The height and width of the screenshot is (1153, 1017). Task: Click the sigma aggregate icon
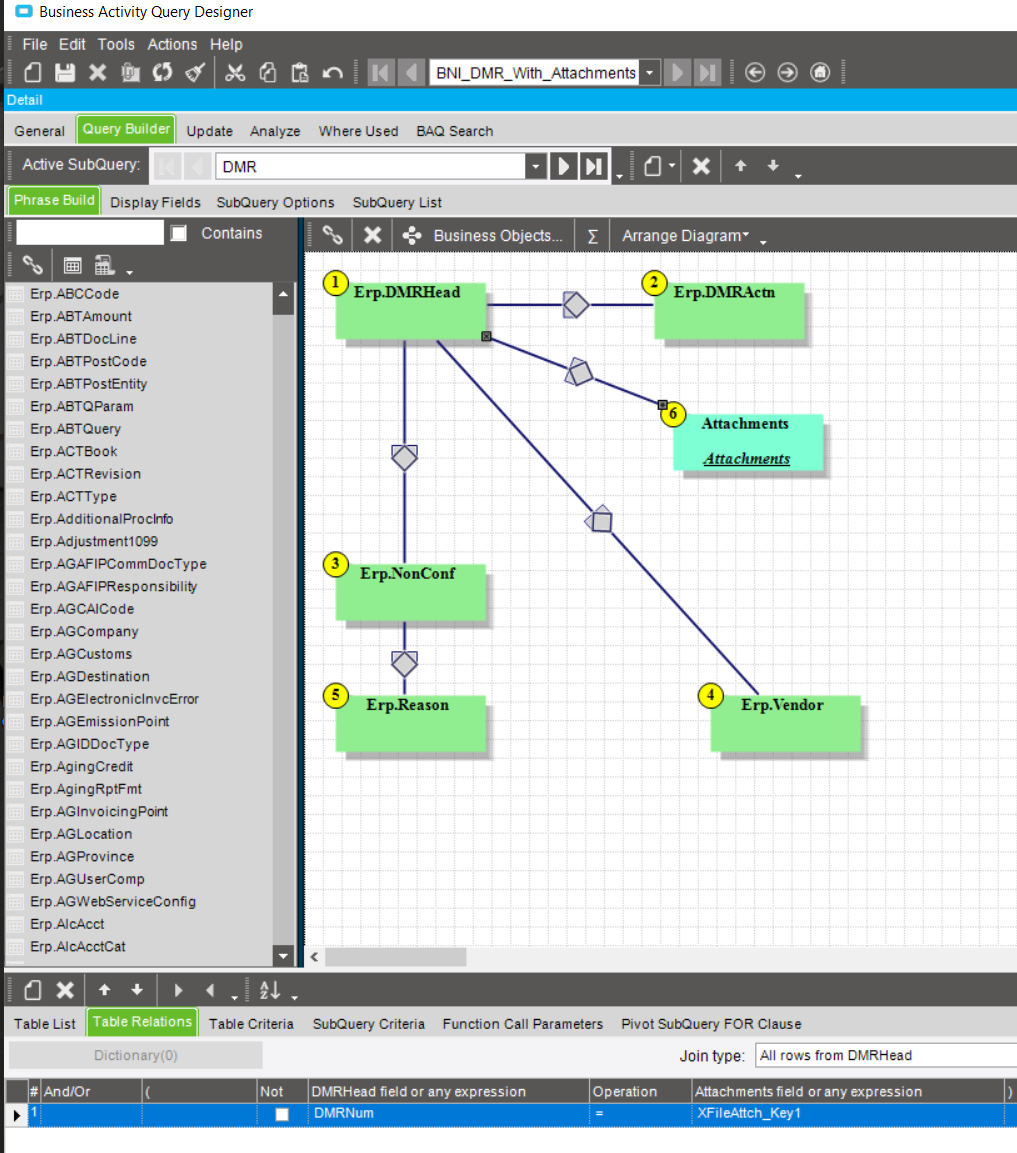click(x=593, y=236)
